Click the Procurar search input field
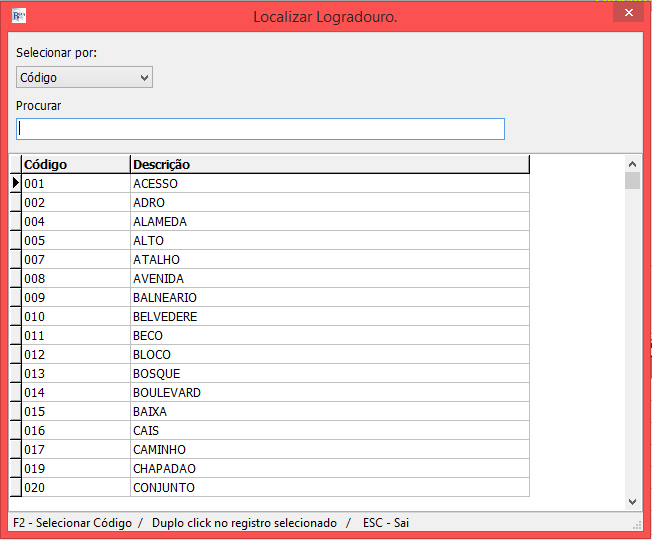Screen dimensions: 652x540 [x=260, y=129]
